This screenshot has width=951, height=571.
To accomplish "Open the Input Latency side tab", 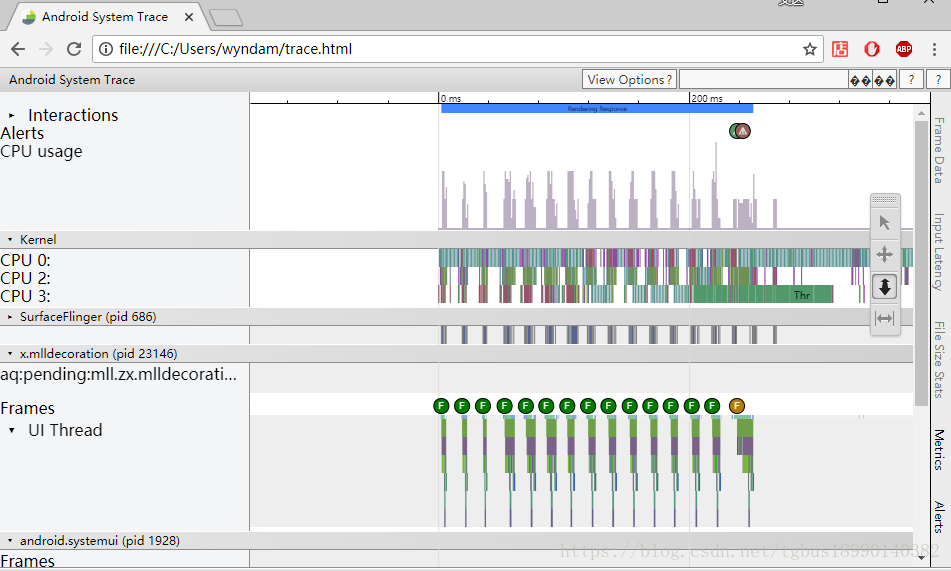I will tap(939, 252).
